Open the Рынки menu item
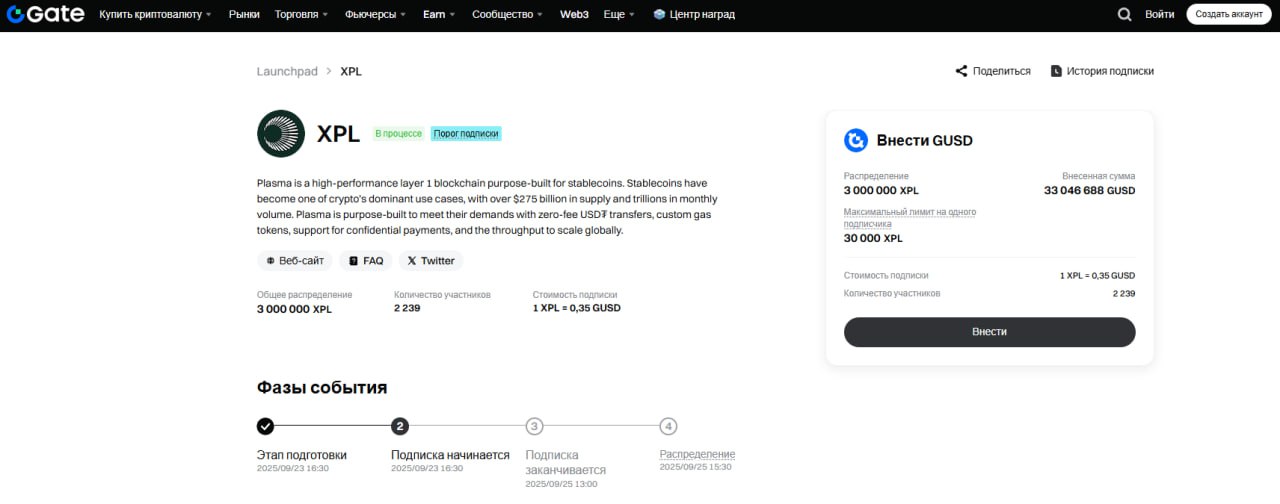 pyautogui.click(x=244, y=15)
